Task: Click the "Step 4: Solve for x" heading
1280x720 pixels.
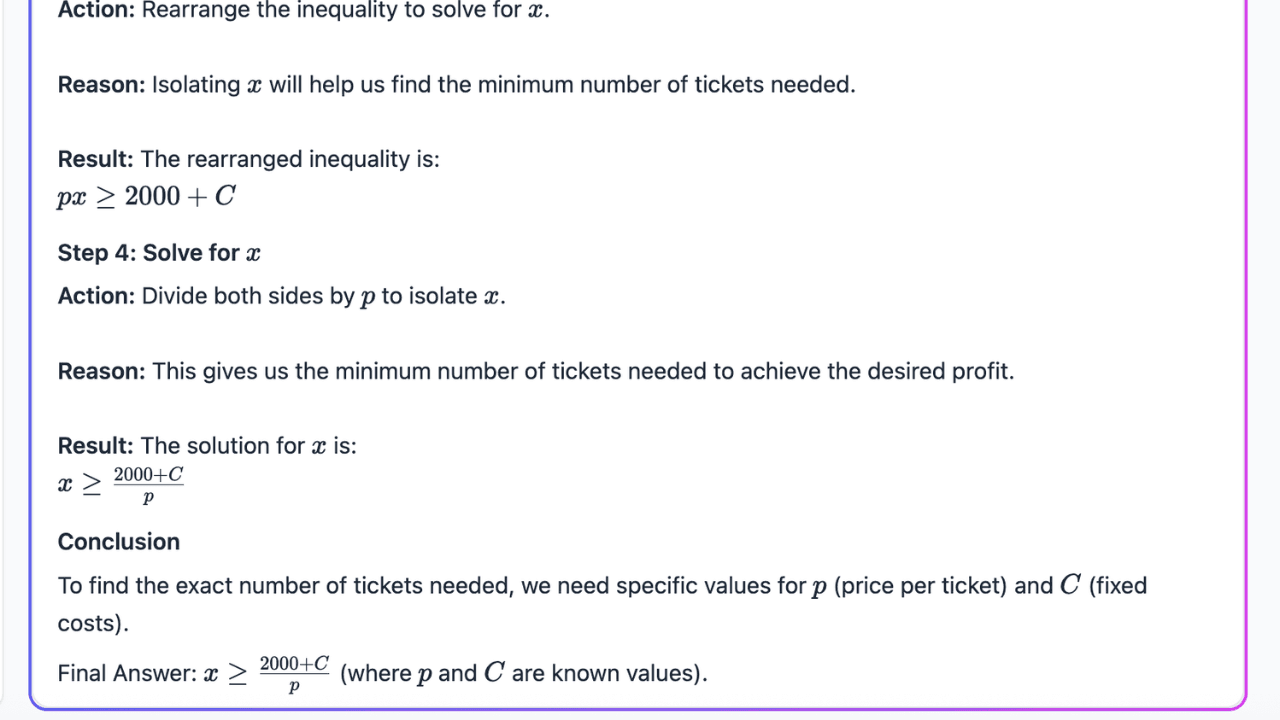Action: (159, 253)
